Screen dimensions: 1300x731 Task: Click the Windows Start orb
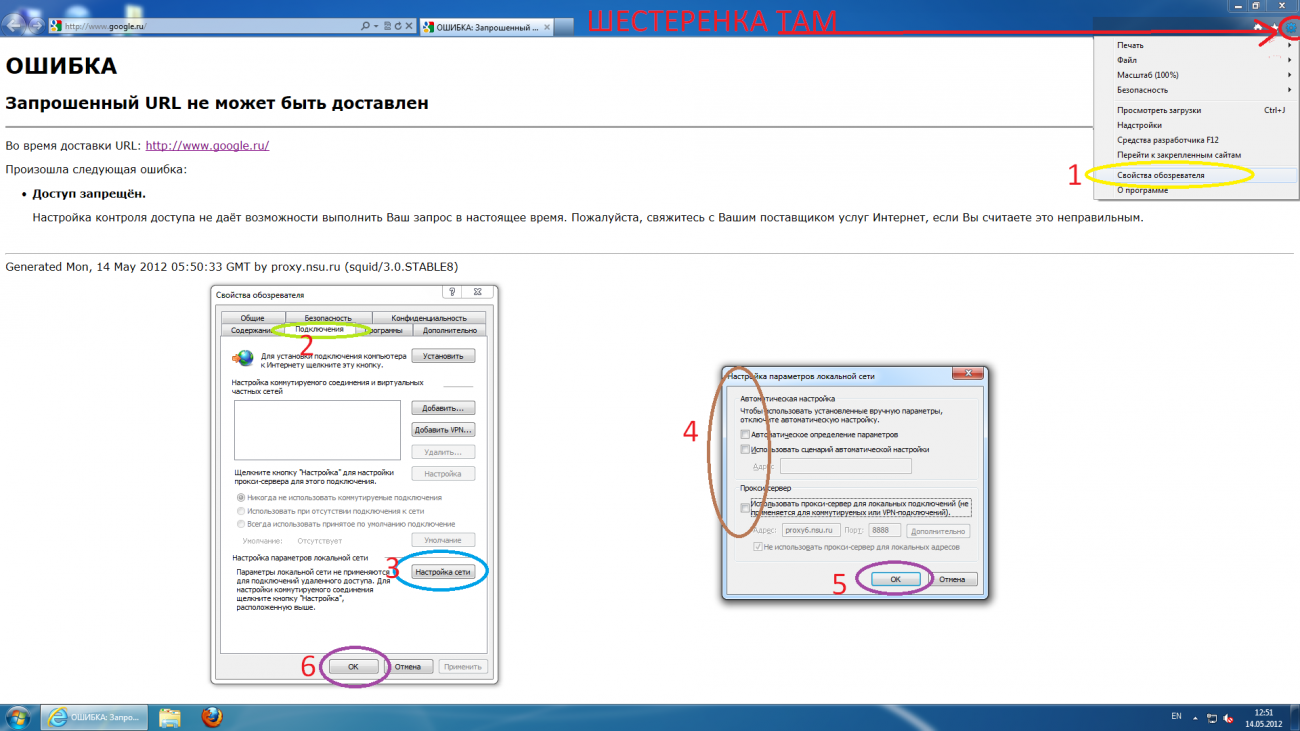click(x=18, y=717)
